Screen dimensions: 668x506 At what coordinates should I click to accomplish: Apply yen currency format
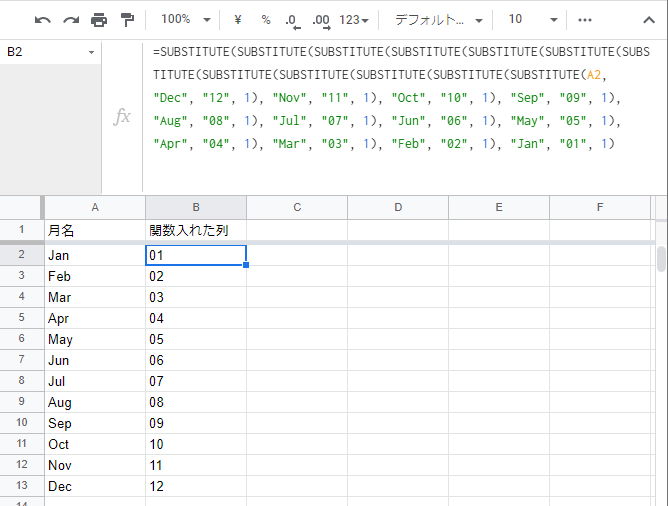(238, 19)
